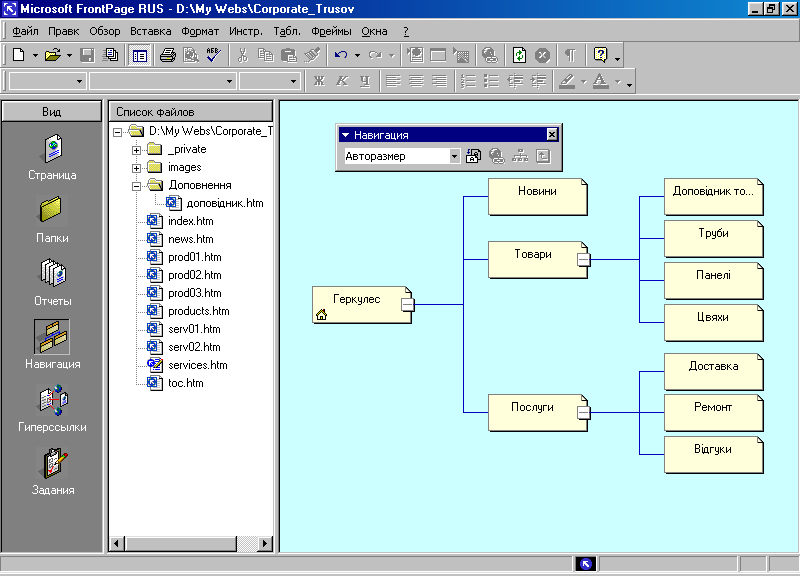Click the Numbered list icon
The width and height of the screenshot is (800, 576).
pyautogui.click(x=468, y=81)
